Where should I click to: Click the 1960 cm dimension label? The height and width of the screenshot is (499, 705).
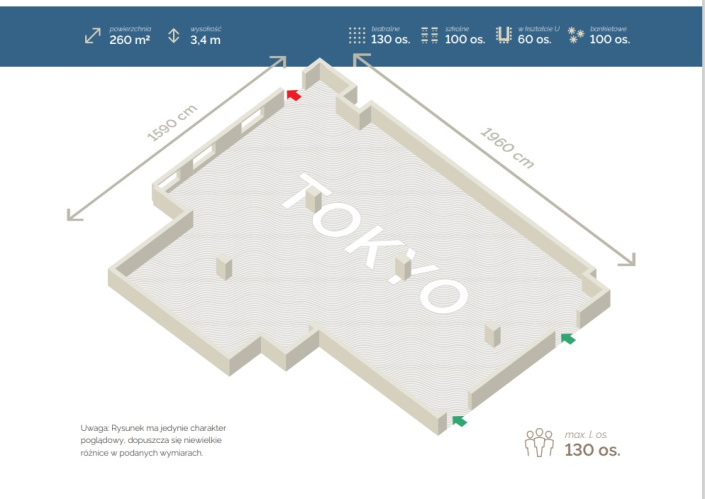507,147
